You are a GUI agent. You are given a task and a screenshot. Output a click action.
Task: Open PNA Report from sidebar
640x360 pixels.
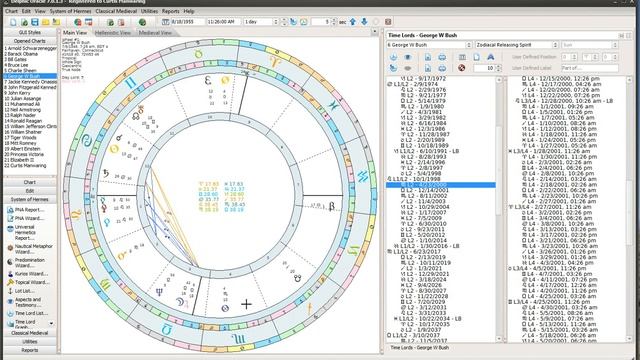pyautogui.click(x=26, y=210)
